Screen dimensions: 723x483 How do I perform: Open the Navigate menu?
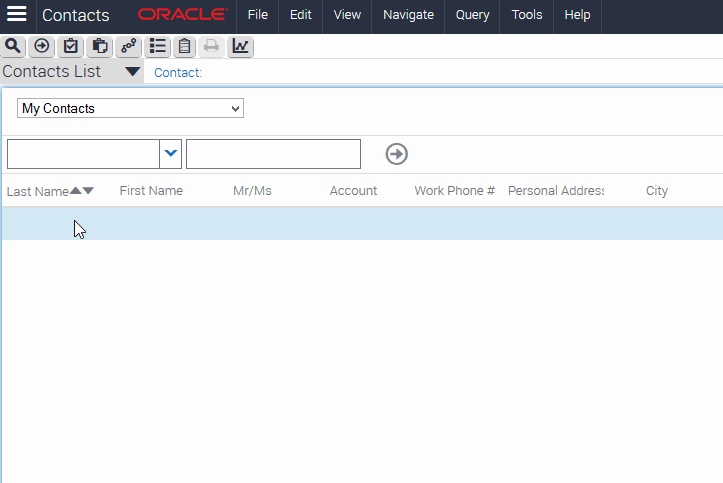pos(408,15)
